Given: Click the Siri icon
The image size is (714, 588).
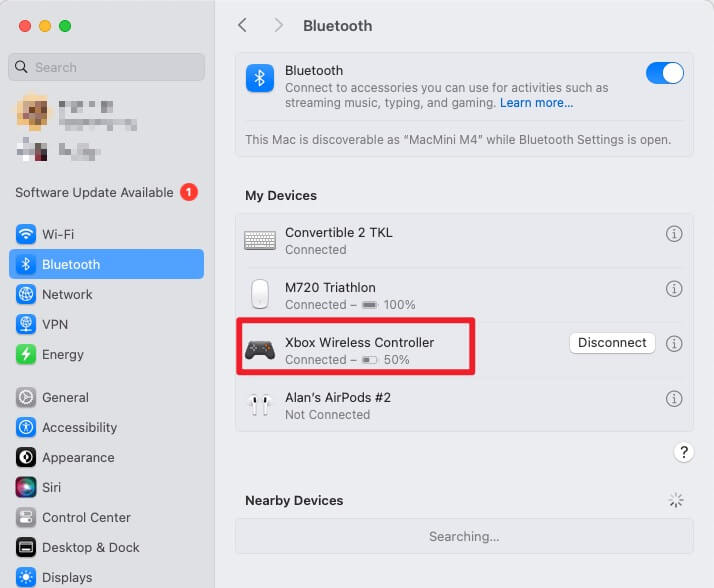Looking at the screenshot, I should click(x=26, y=487).
